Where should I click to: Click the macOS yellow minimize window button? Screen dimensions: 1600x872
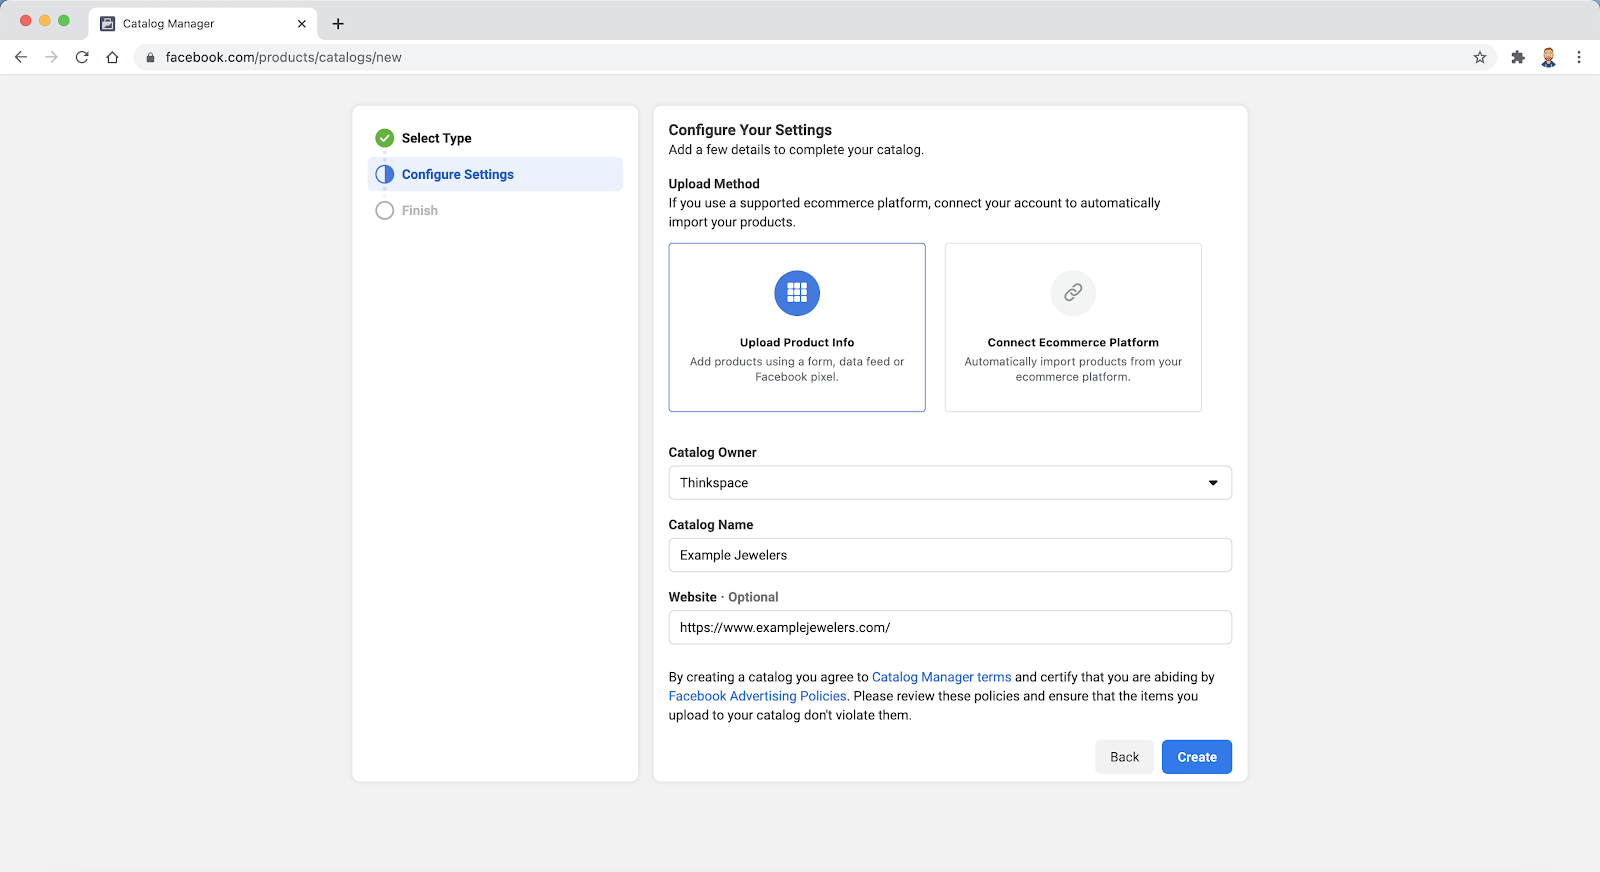click(44, 20)
